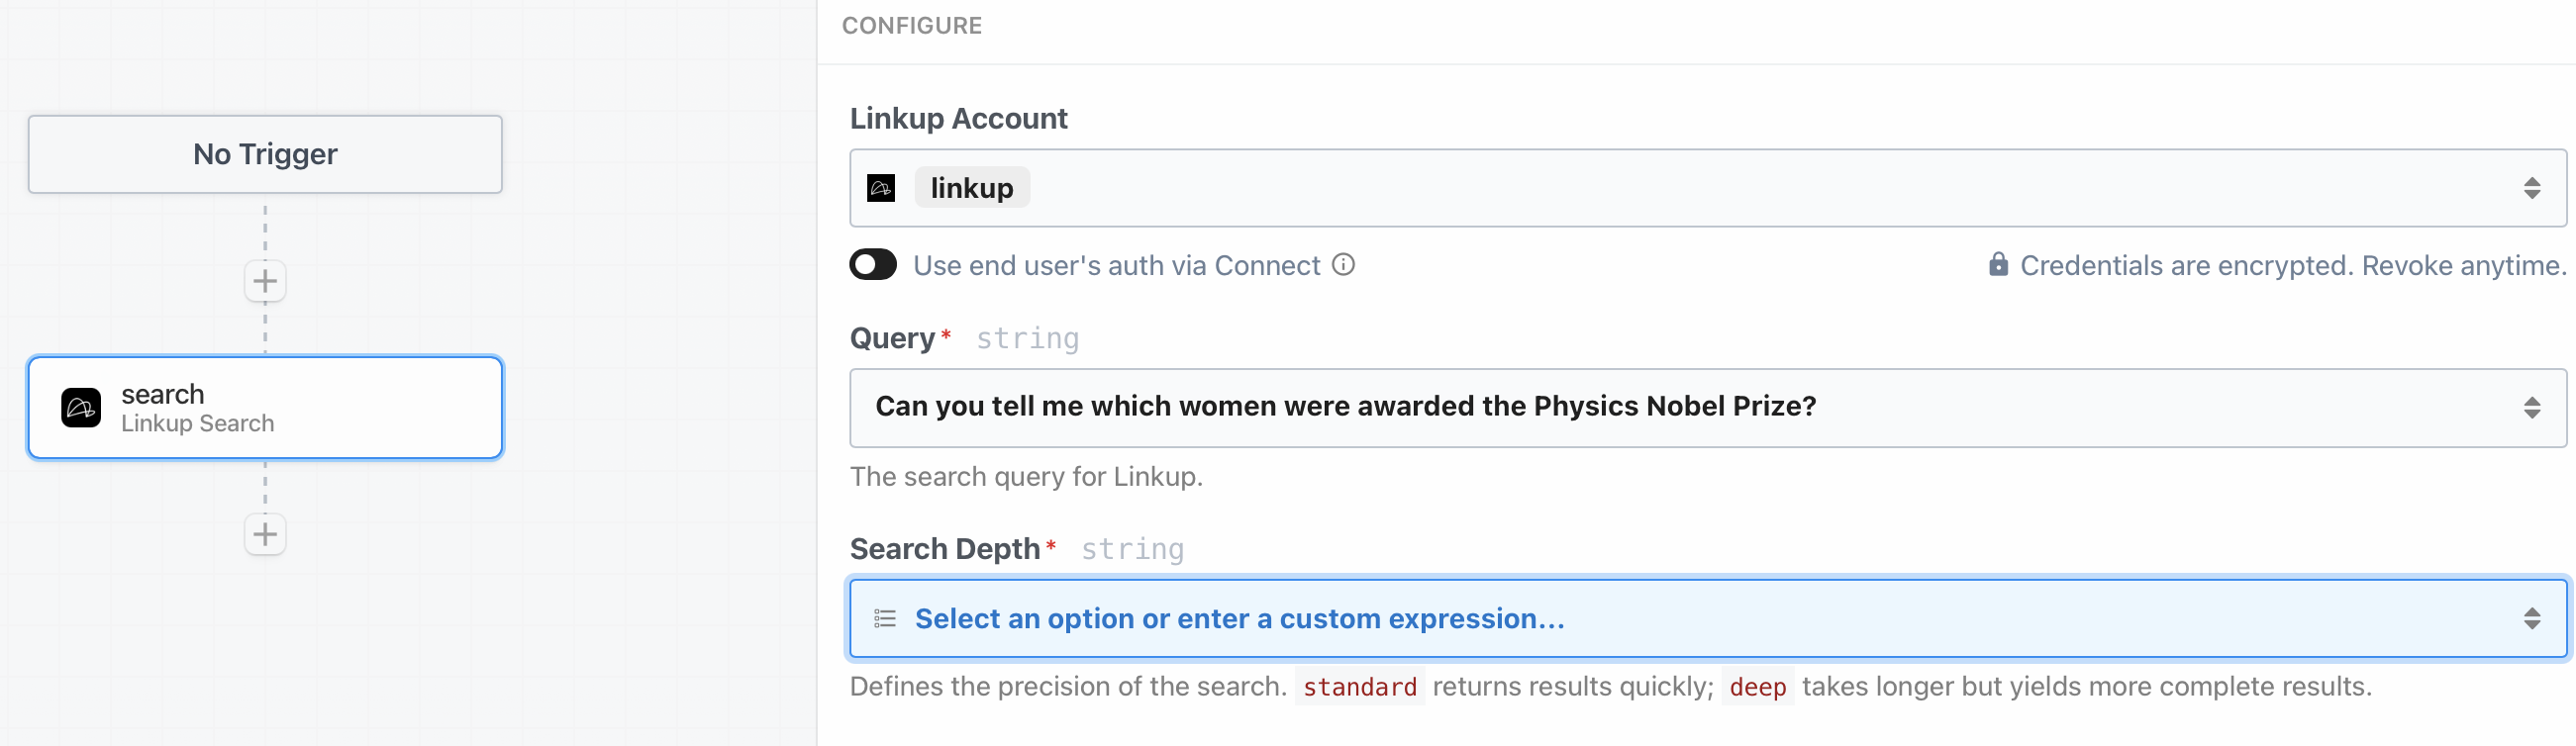The width and height of the screenshot is (2576, 746).
Task: Click the plus icon below No Trigger
Action: point(265,281)
